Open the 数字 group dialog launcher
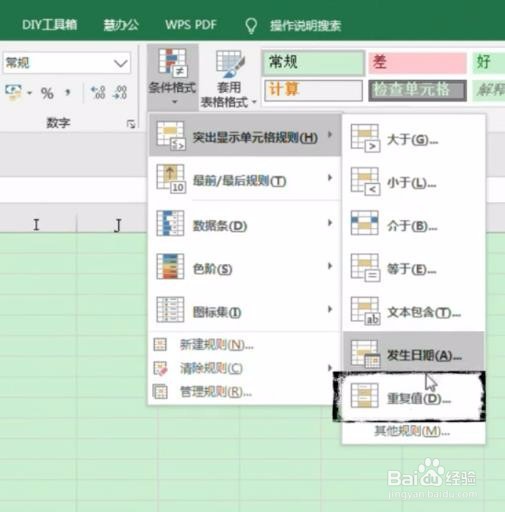Viewport: 505px width, 512px height. pos(131,124)
